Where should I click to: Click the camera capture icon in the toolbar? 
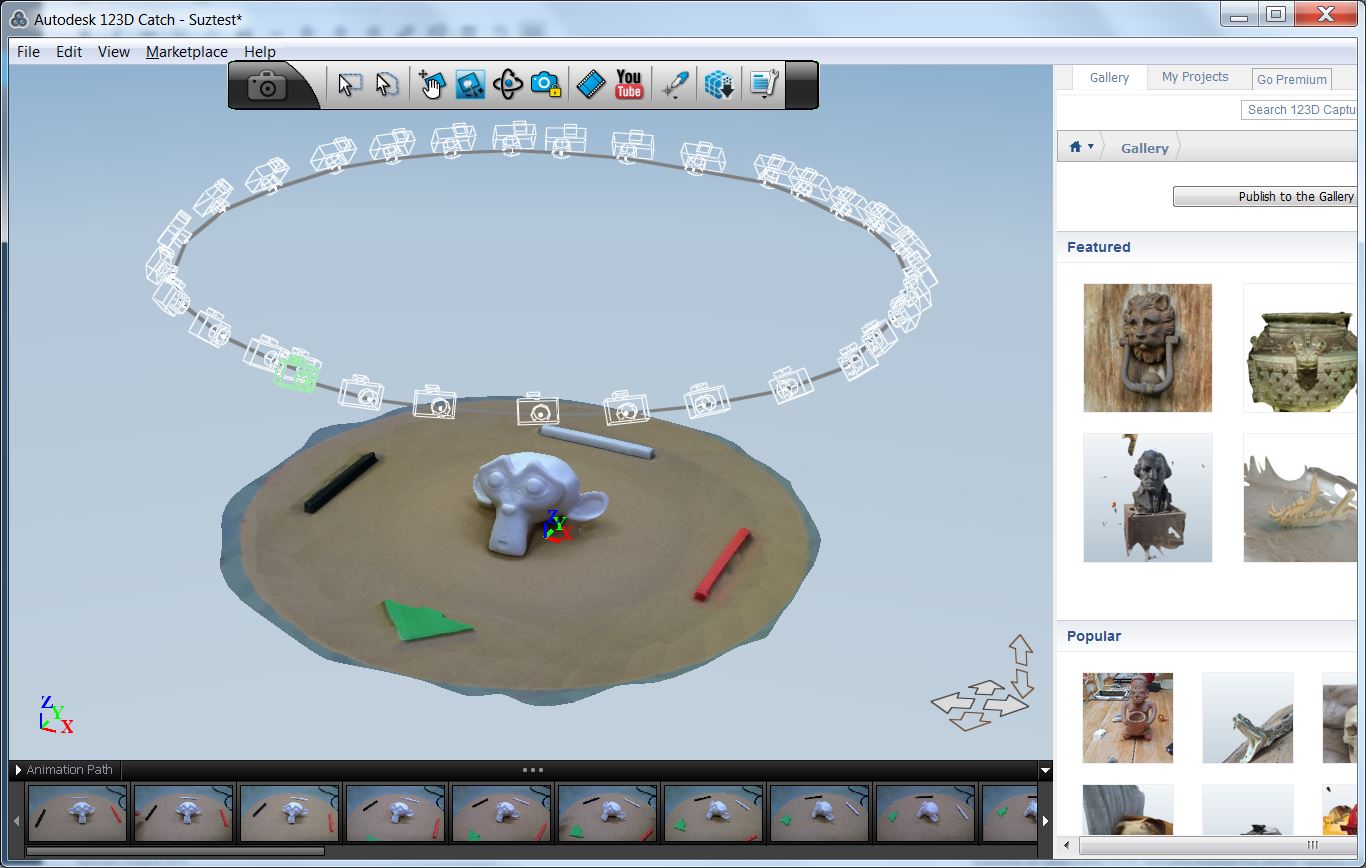(267, 87)
